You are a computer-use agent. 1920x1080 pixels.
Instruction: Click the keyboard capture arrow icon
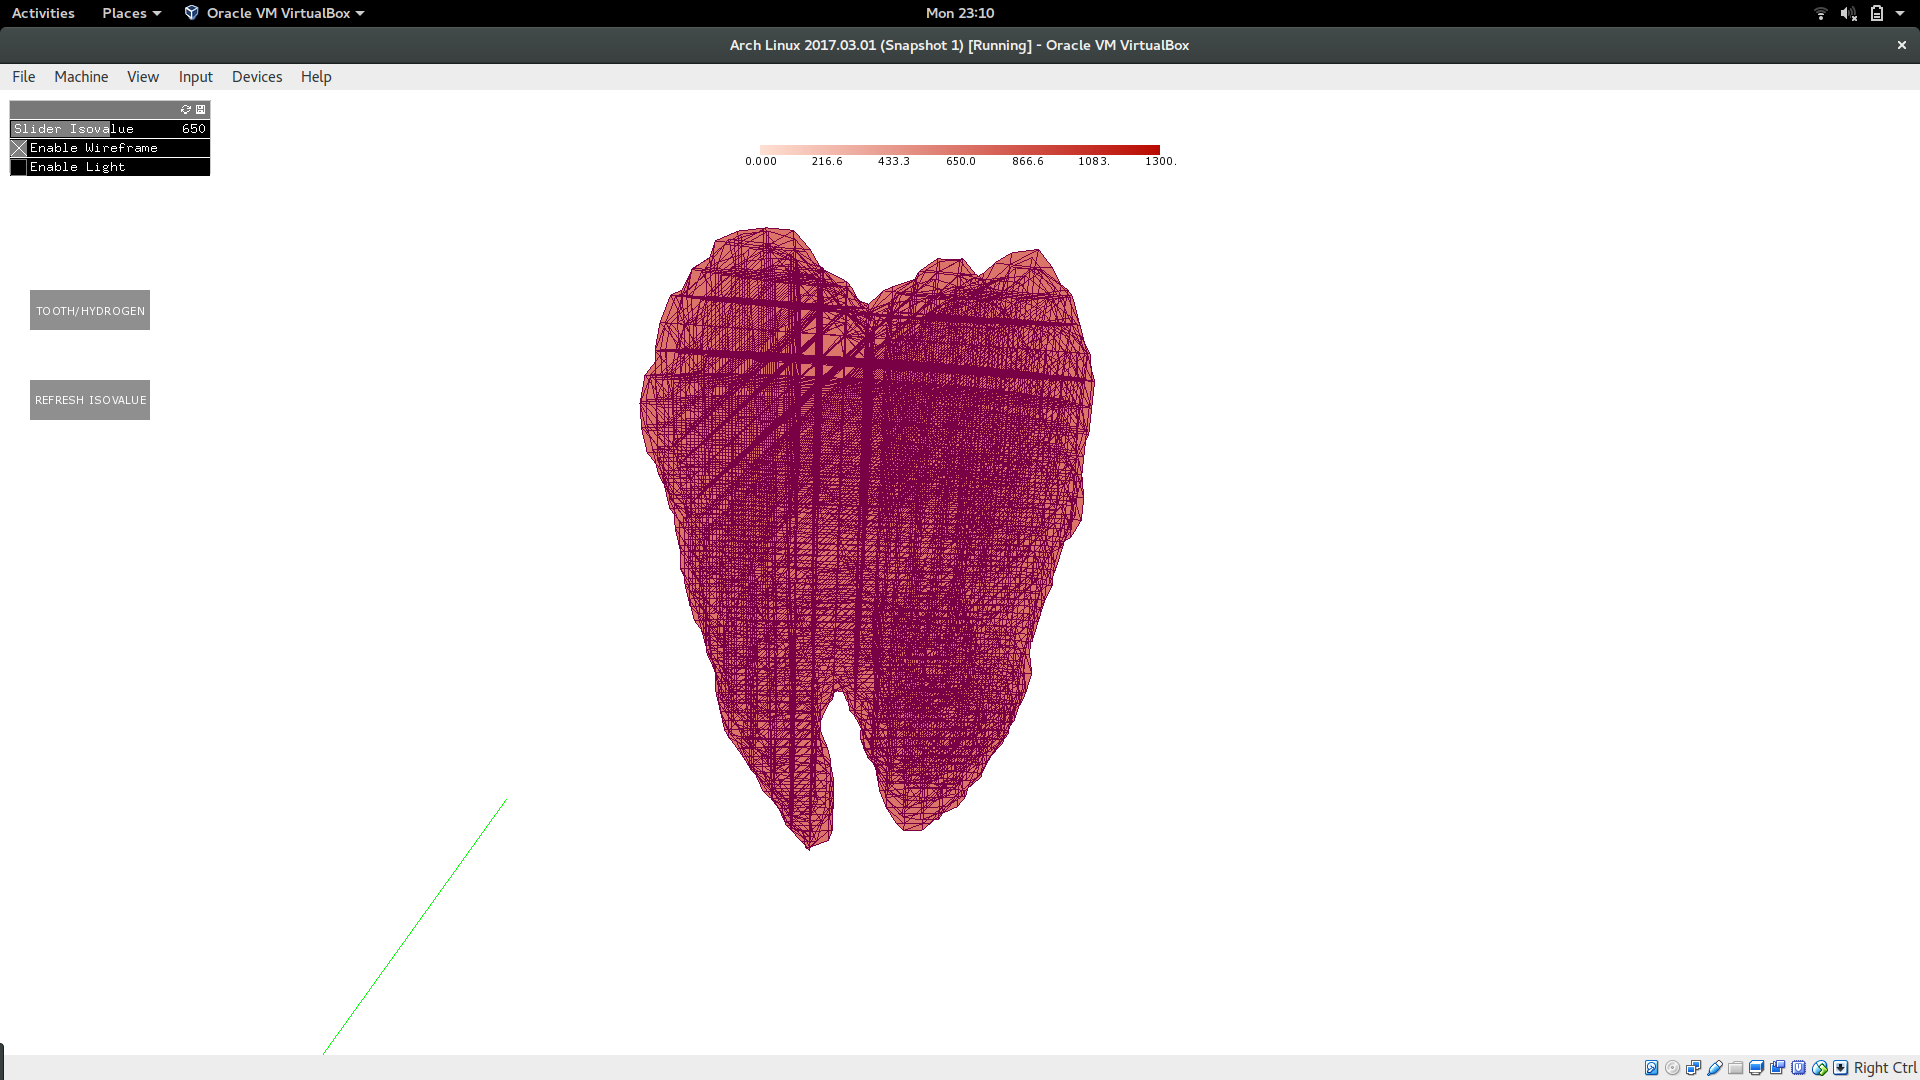click(1840, 1068)
